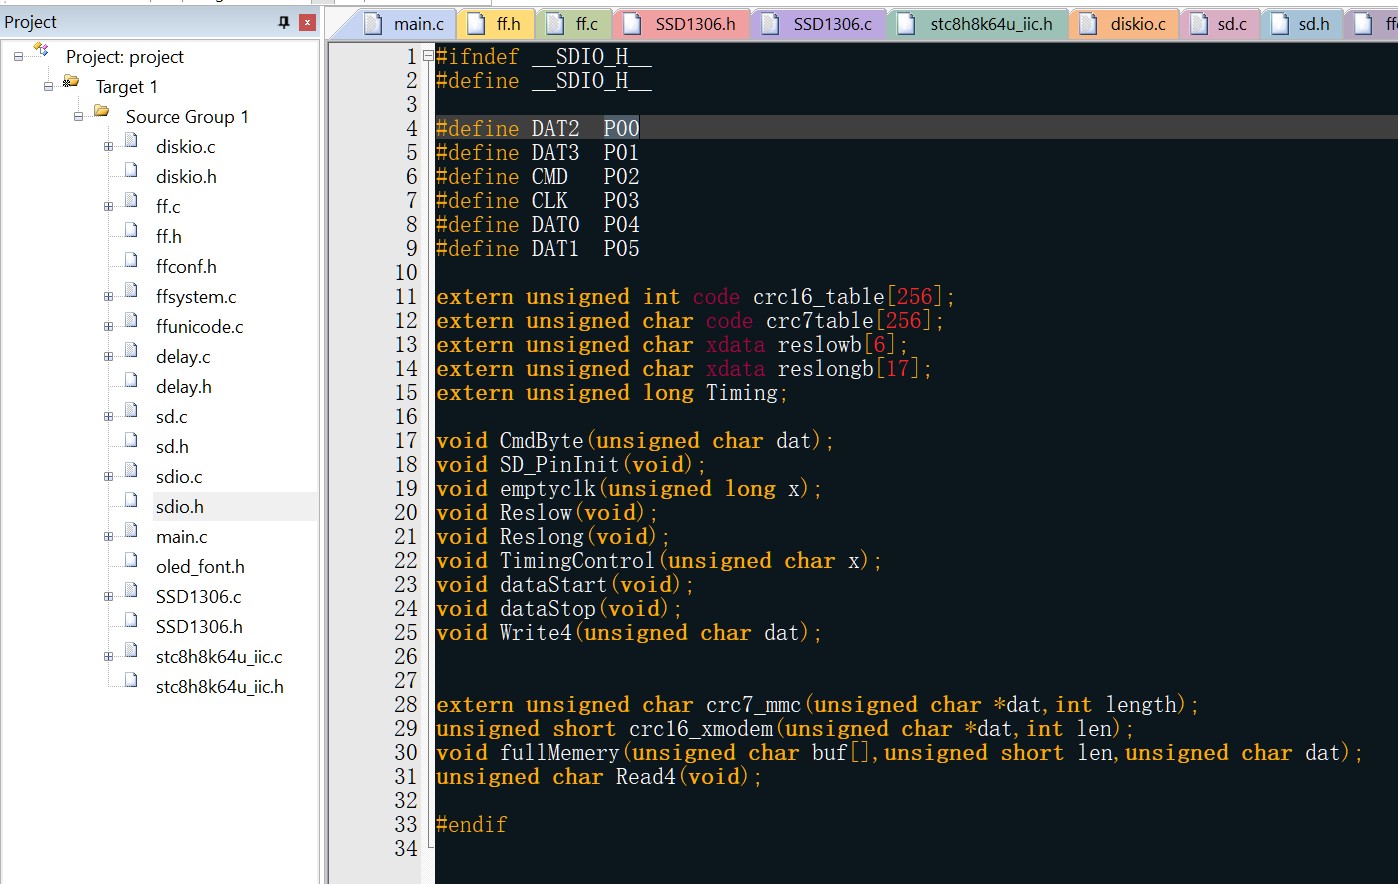Collapse the Target 1 node
This screenshot has width=1398, height=884.
coord(48,87)
